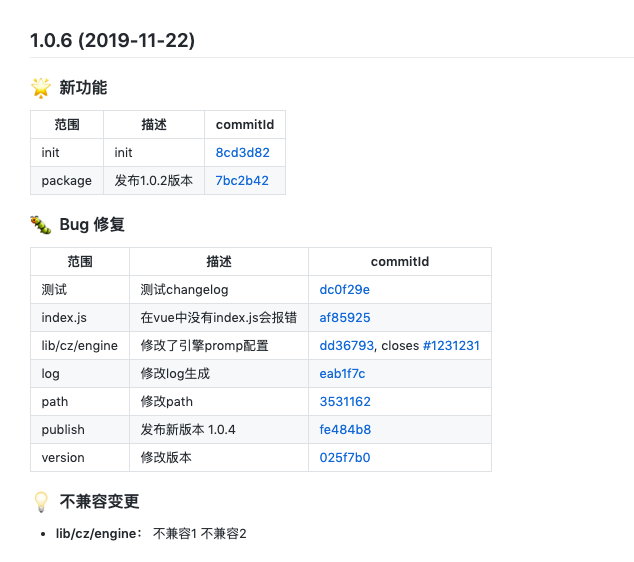Open commit af85925 for index.js fix

pos(345,318)
